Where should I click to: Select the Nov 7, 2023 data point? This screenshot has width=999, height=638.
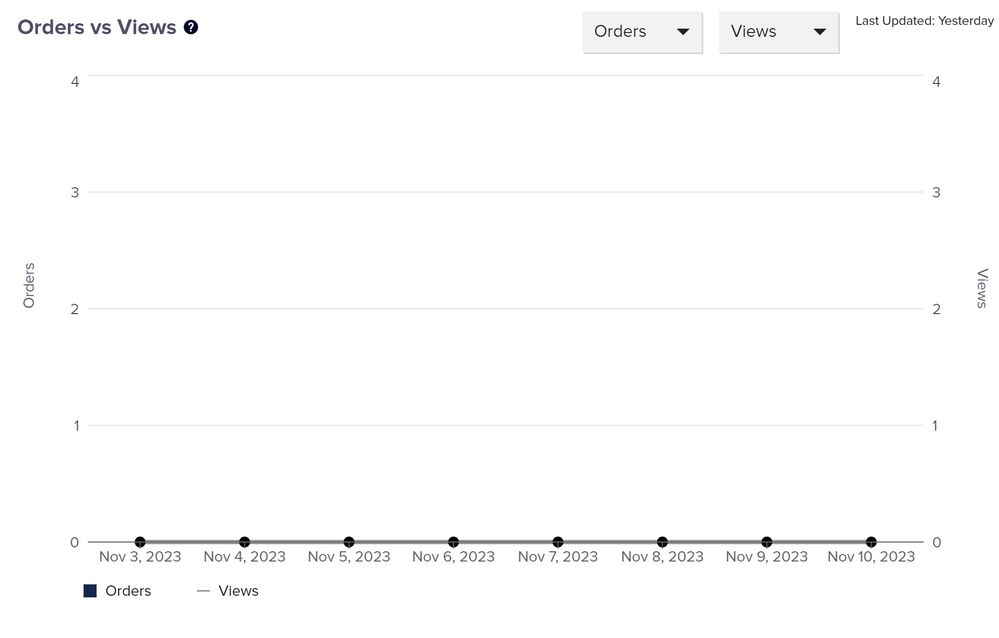coord(558,542)
